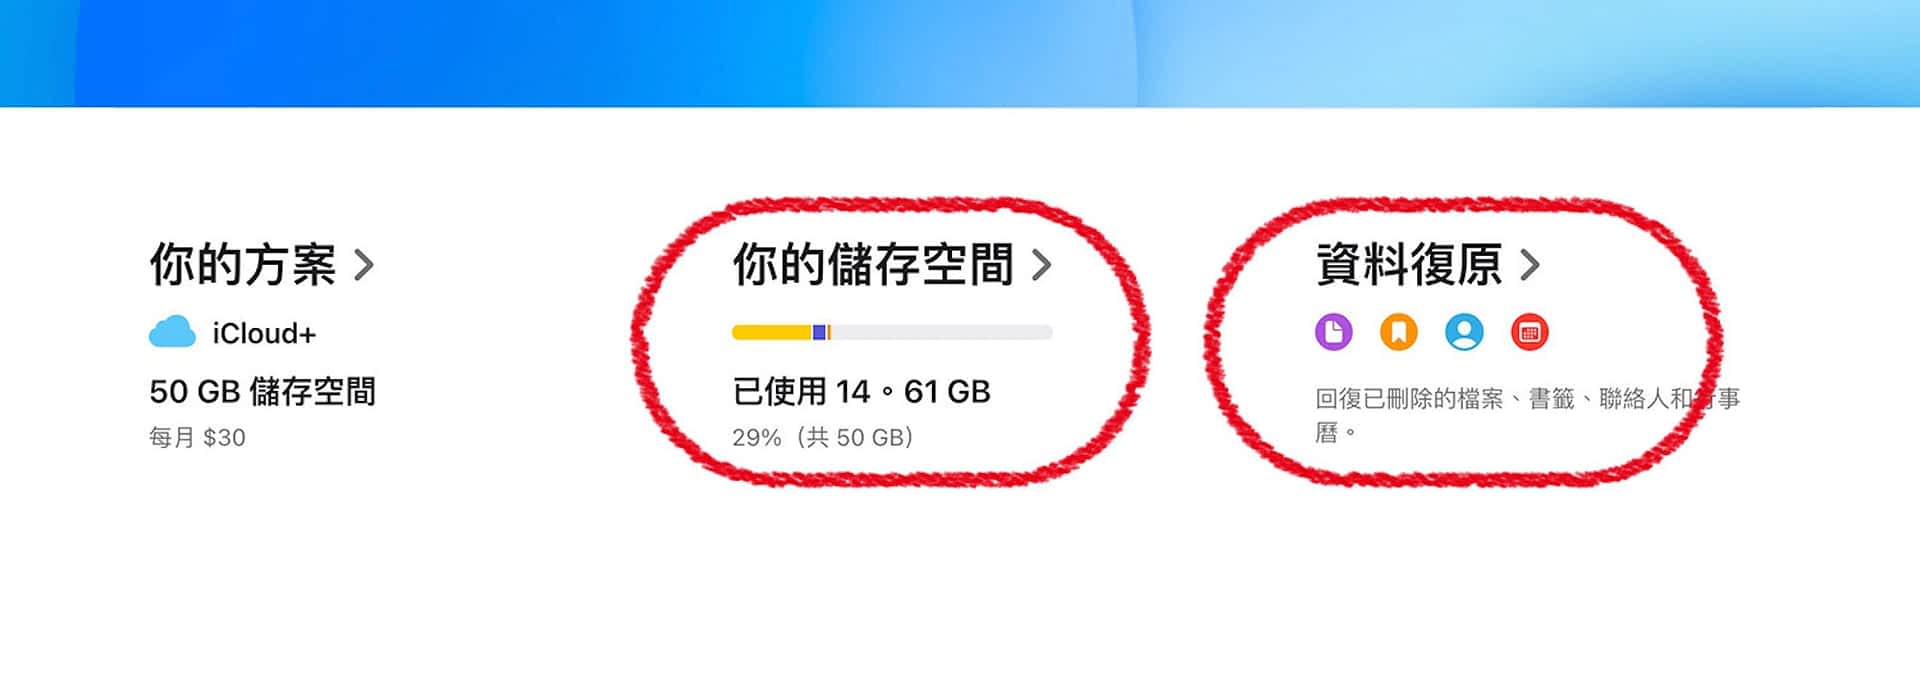Viewport: 1920px width, 695px height.
Task: Select the 已使用 14.61 GB text
Action: [x=861, y=391]
